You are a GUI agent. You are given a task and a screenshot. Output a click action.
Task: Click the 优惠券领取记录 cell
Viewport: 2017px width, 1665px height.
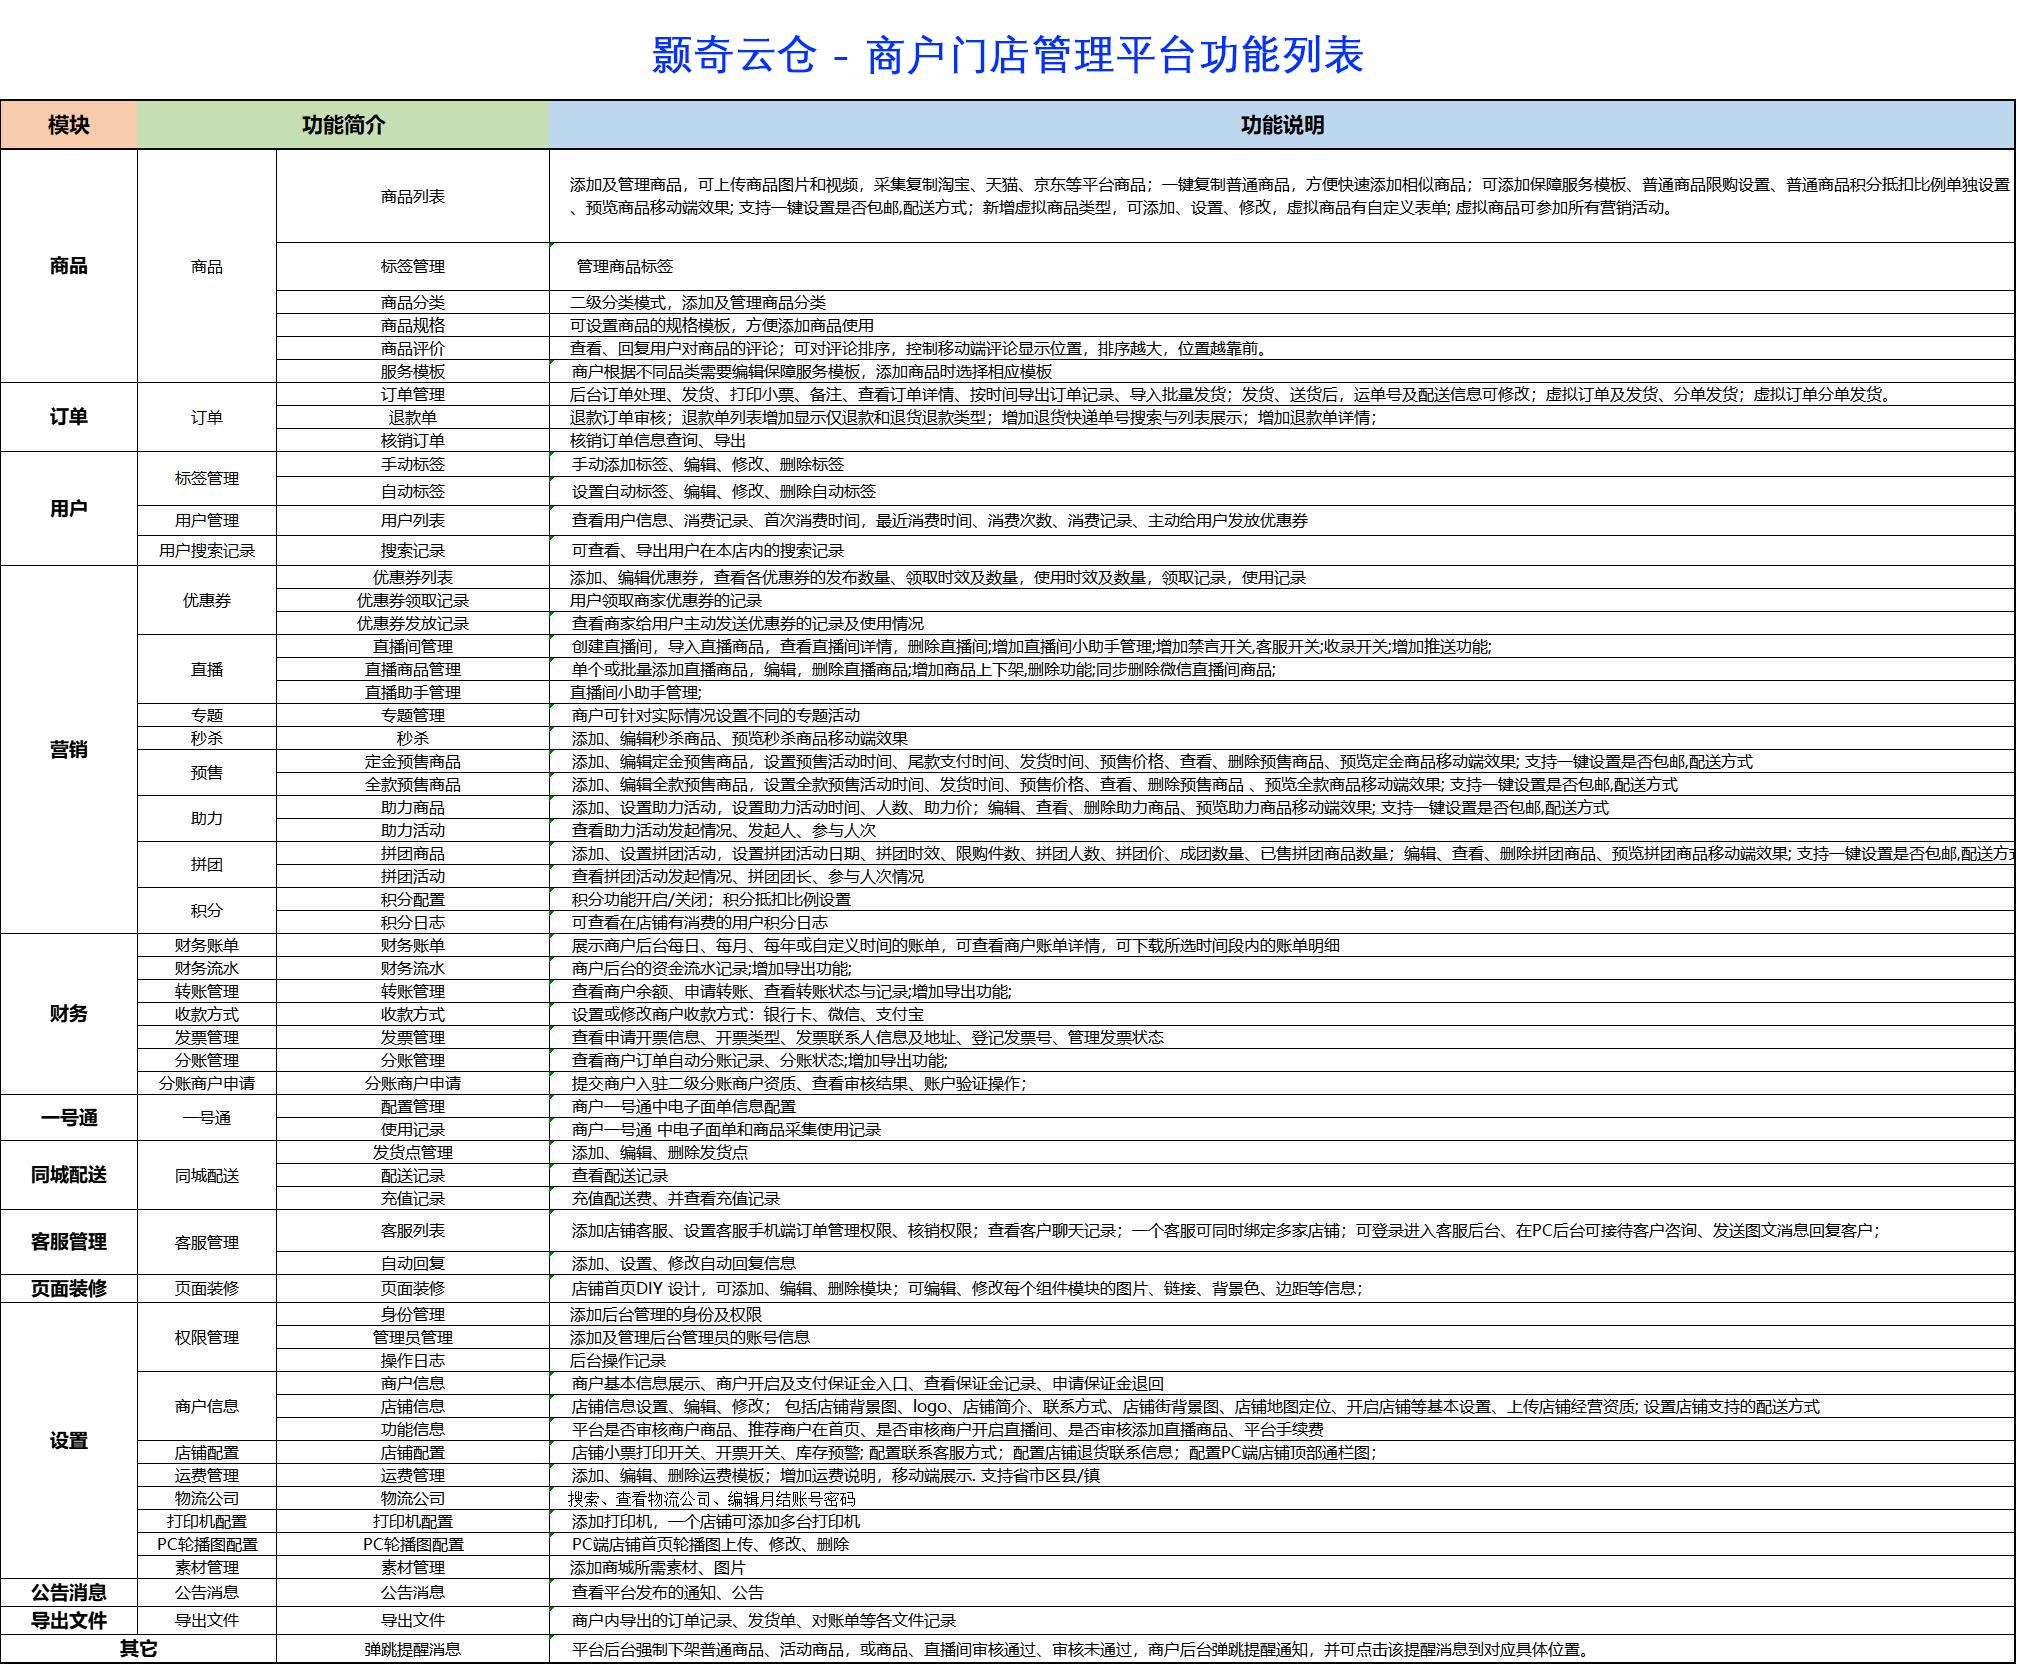click(x=412, y=601)
